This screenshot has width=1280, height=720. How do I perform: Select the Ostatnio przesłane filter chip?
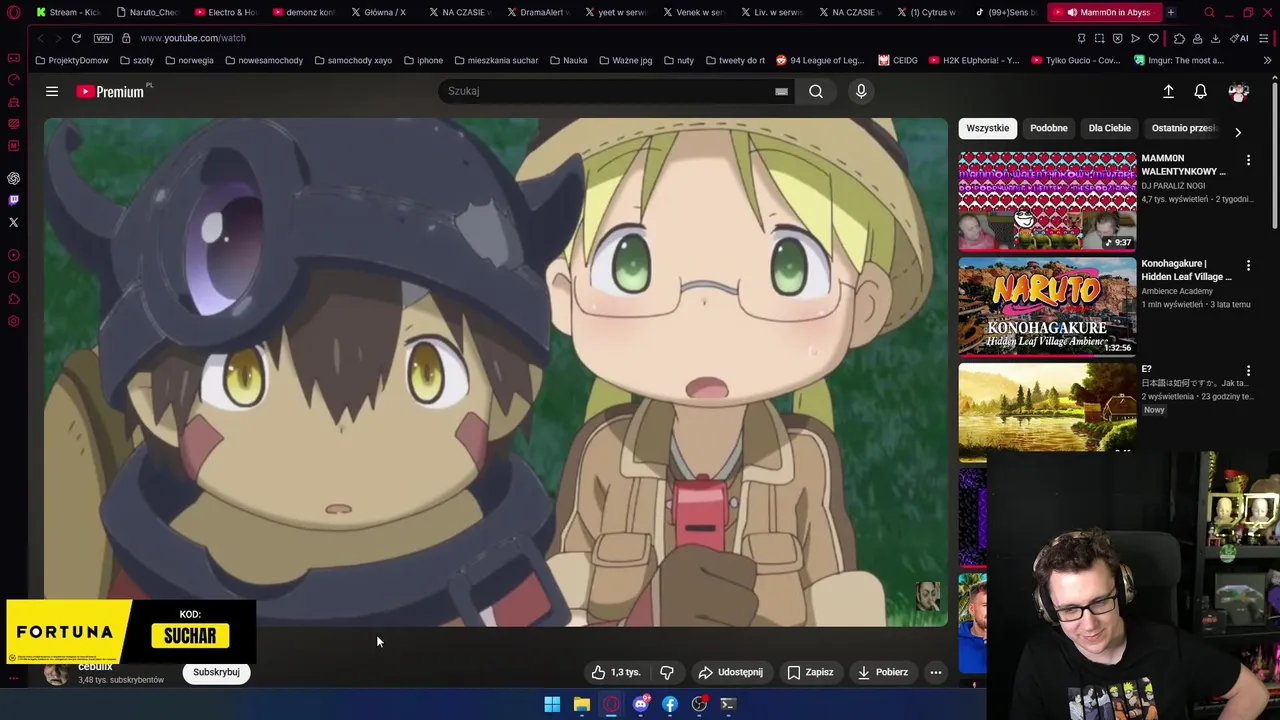click(x=1184, y=128)
